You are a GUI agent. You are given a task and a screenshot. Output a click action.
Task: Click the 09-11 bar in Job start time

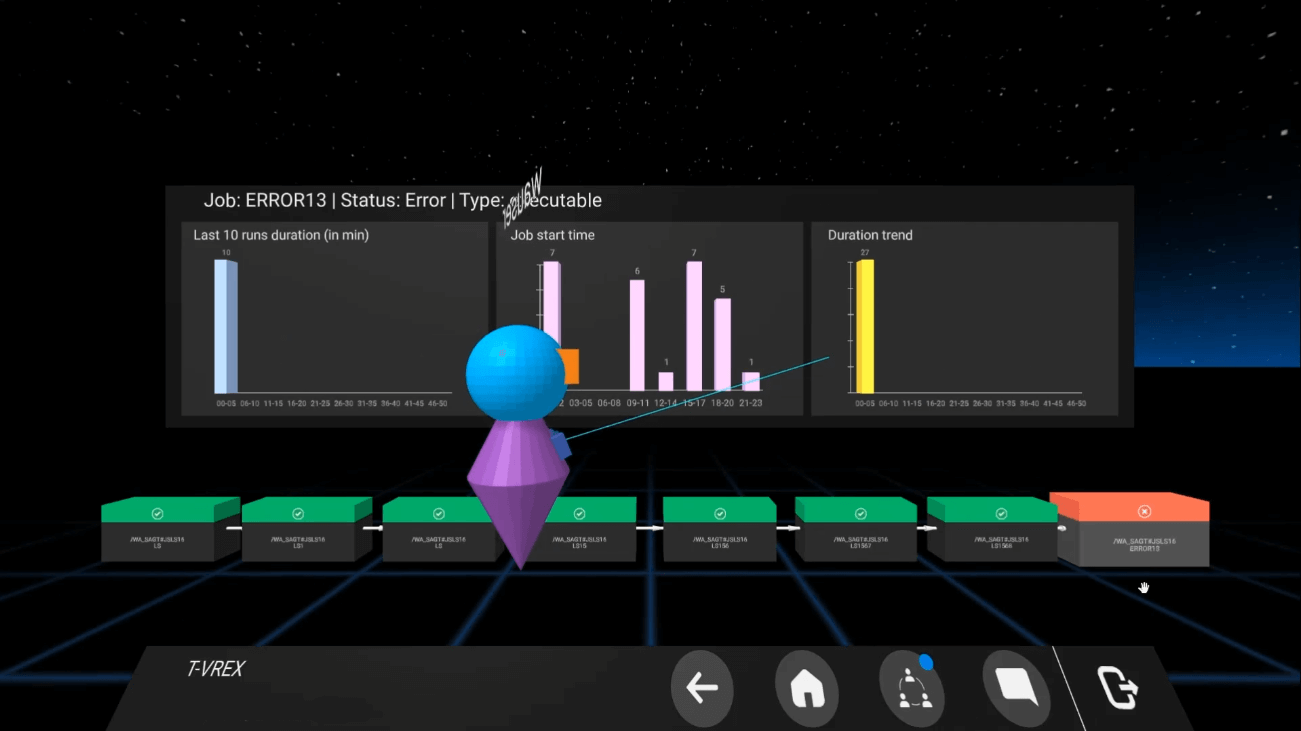point(637,335)
